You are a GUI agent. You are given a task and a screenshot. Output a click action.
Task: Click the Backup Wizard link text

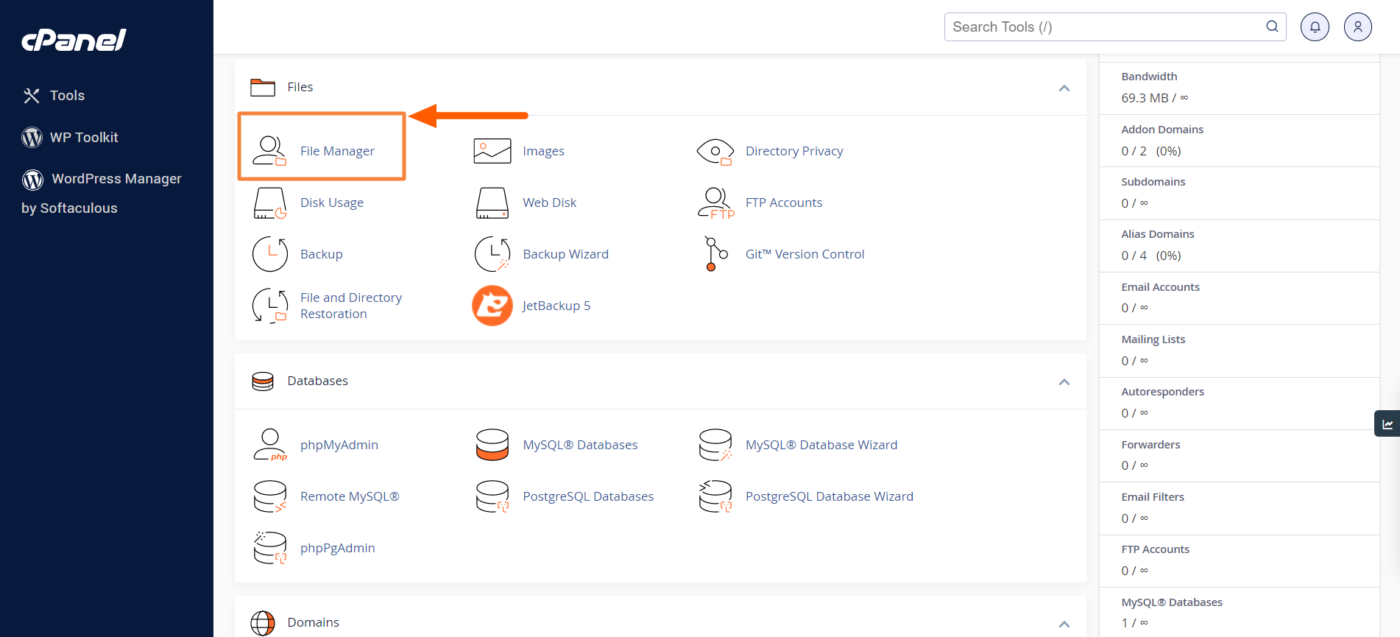click(565, 254)
